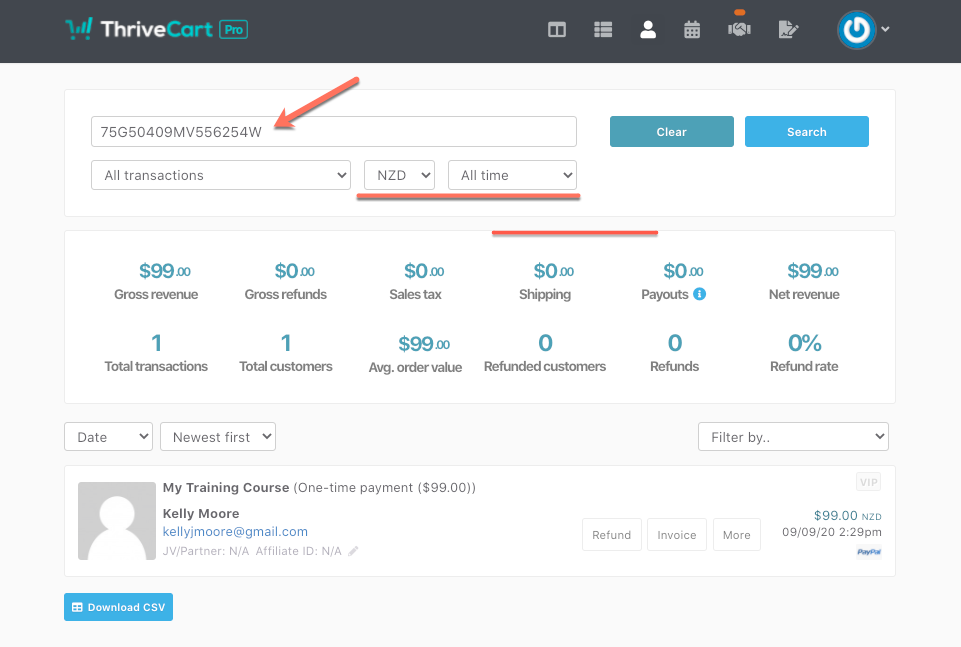This screenshot has width=961, height=647.
Task: Open the Filter by dropdown
Action: tap(793, 437)
